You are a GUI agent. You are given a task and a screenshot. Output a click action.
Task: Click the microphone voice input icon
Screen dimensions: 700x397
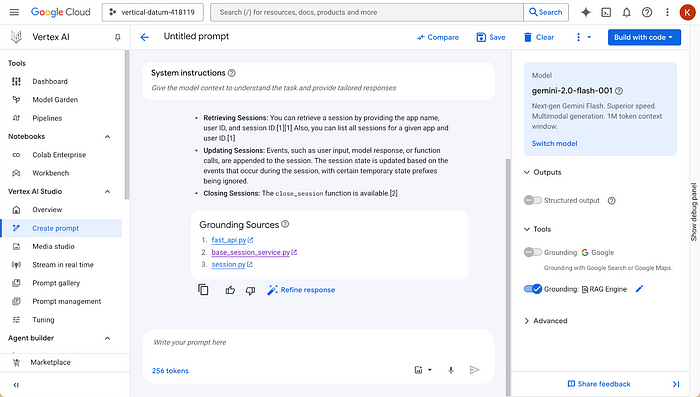coord(451,370)
